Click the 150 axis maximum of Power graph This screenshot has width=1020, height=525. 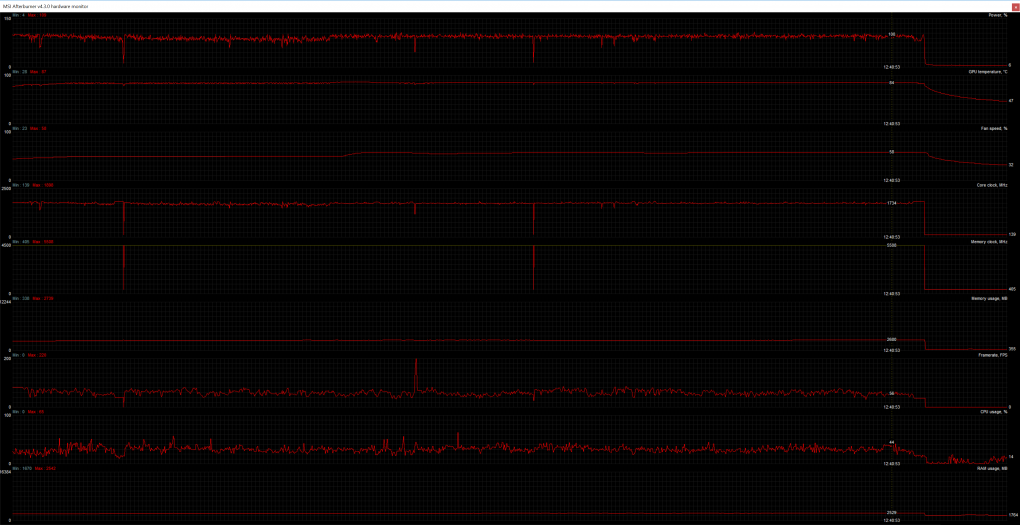click(7, 19)
